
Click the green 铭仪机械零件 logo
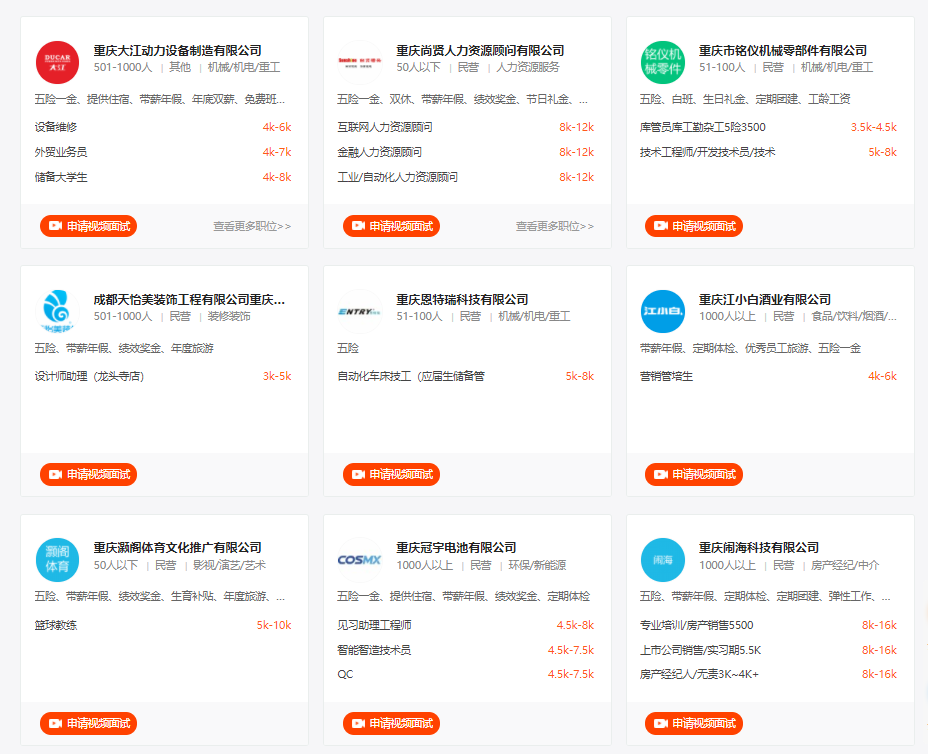pos(662,62)
